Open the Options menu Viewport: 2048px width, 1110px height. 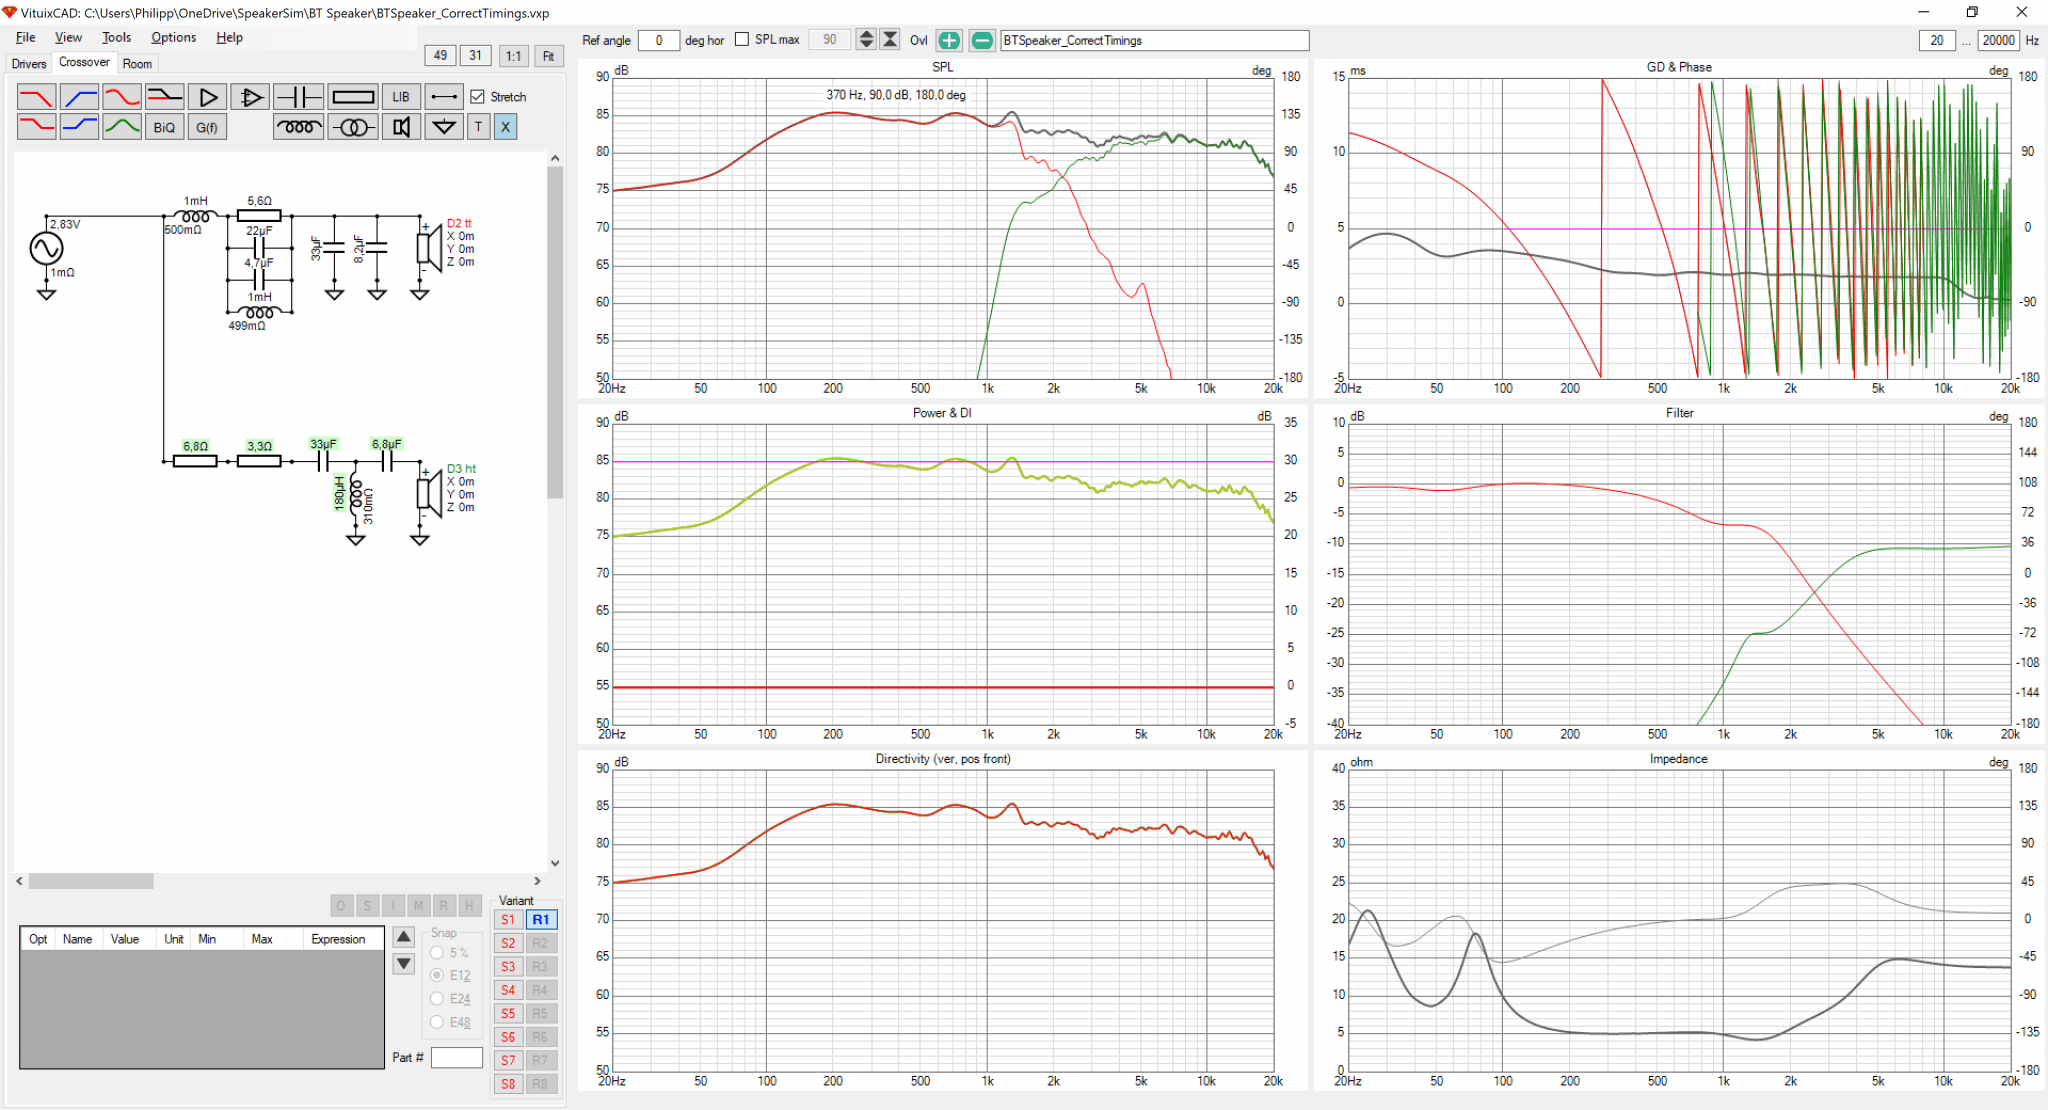coord(173,37)
